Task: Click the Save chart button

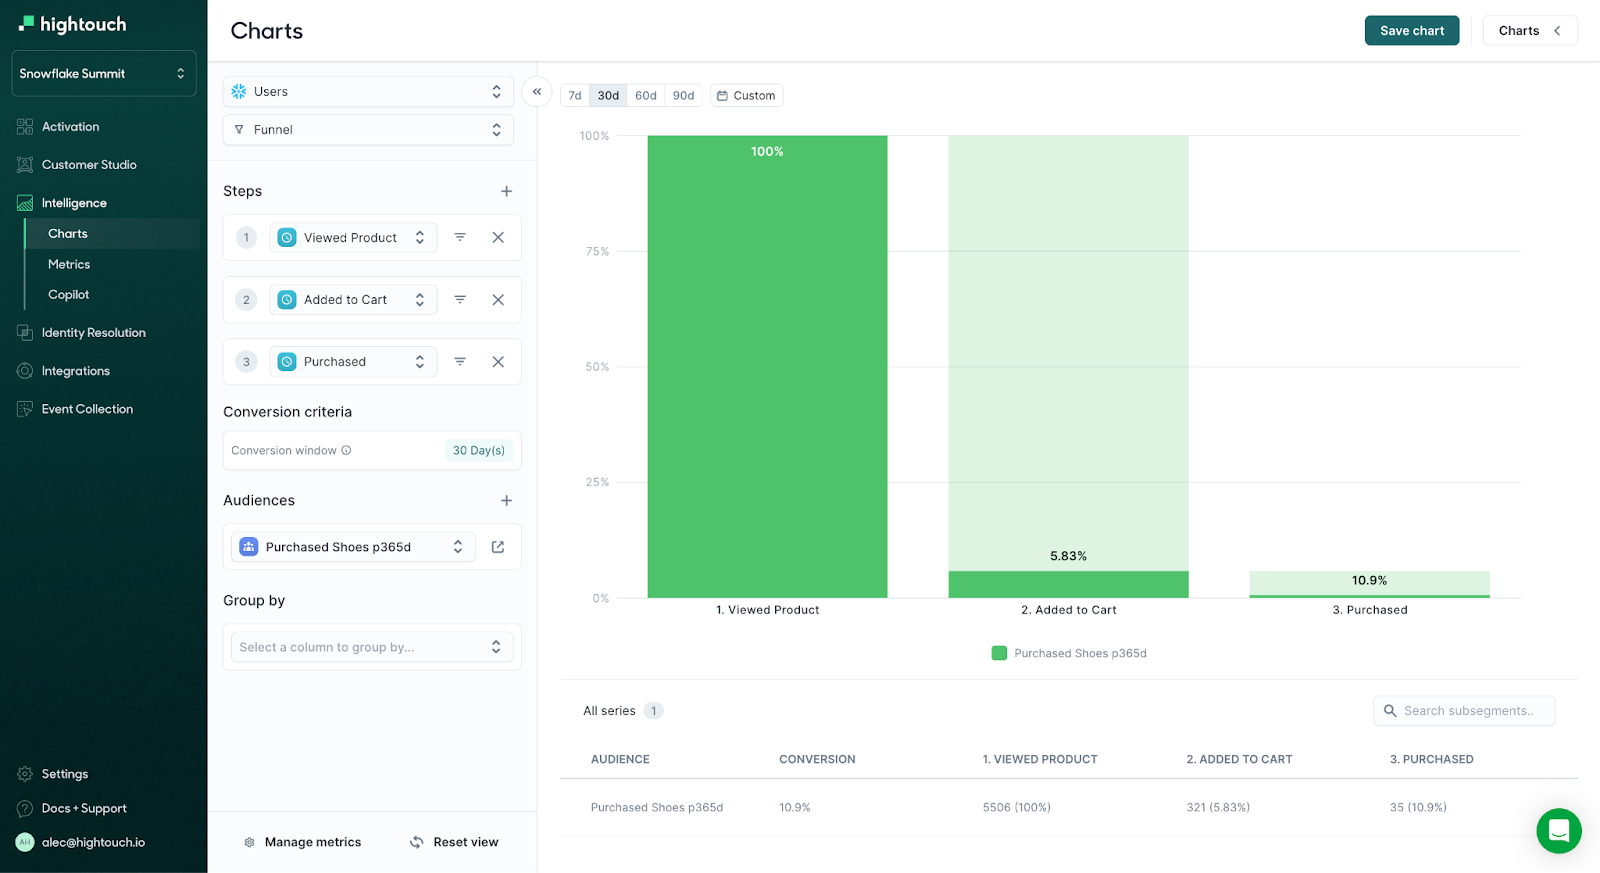Action: [x=1411, y=31]
